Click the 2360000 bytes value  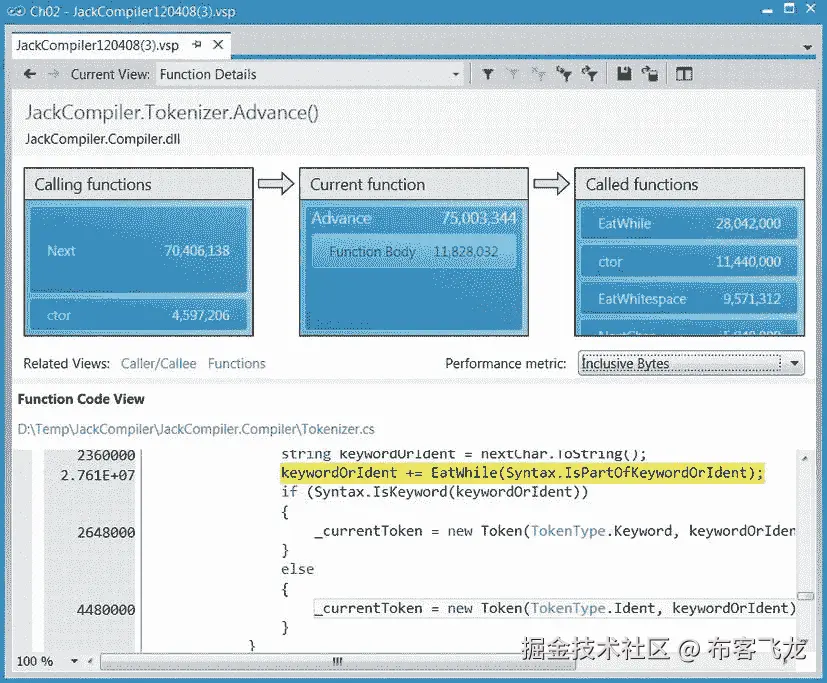pos(106,455)
